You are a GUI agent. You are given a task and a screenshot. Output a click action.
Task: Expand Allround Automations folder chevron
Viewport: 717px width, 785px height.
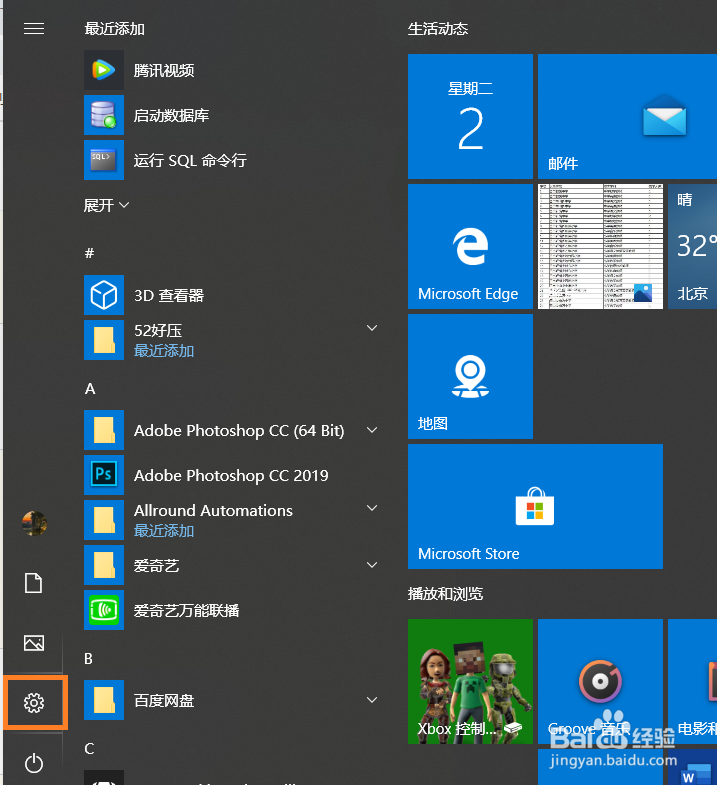click(x=372, y=508)
